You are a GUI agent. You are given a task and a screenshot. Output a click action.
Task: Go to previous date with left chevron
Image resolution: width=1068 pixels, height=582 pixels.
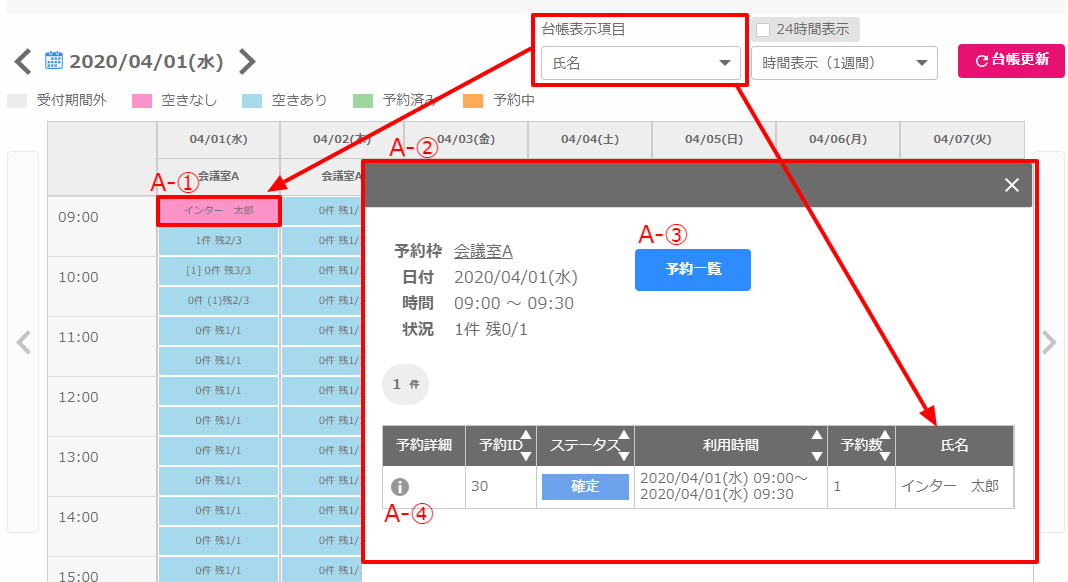point(23,62)
